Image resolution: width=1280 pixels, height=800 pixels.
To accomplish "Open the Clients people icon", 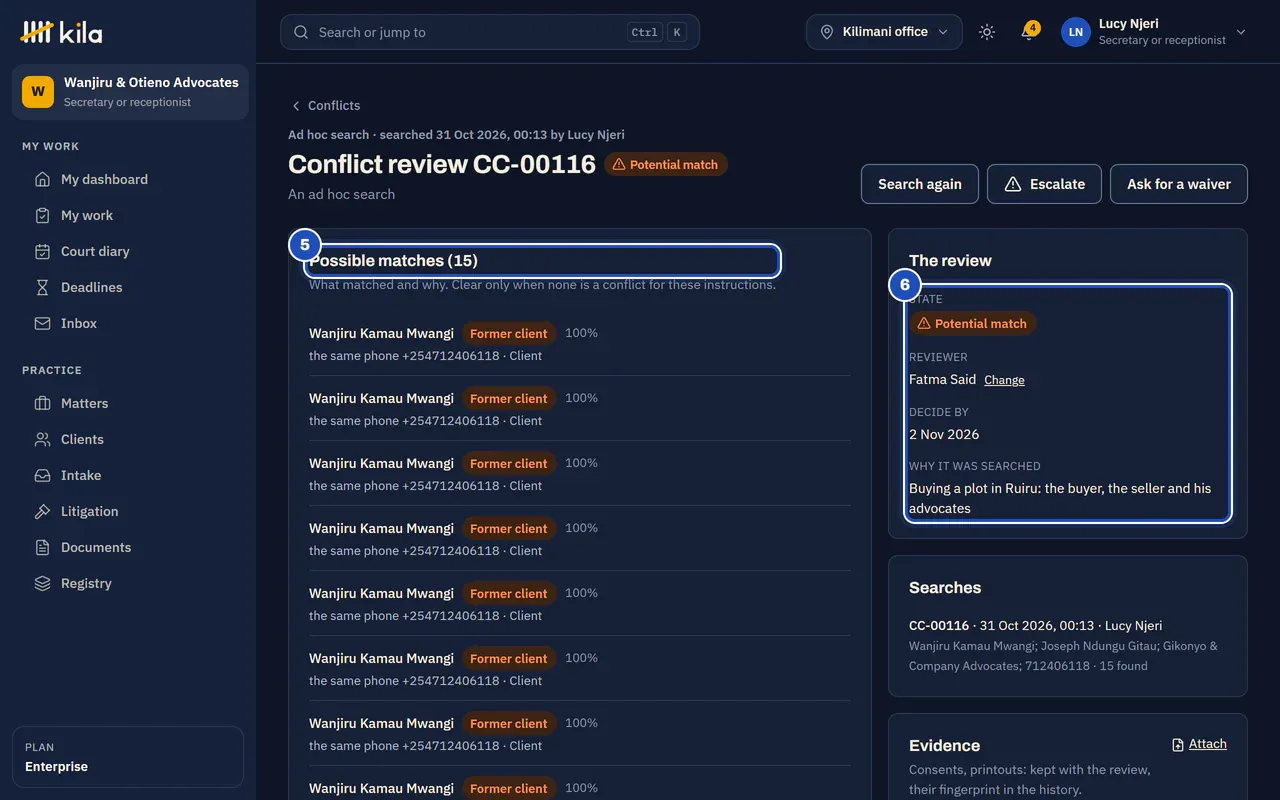I will pos(42,439).
